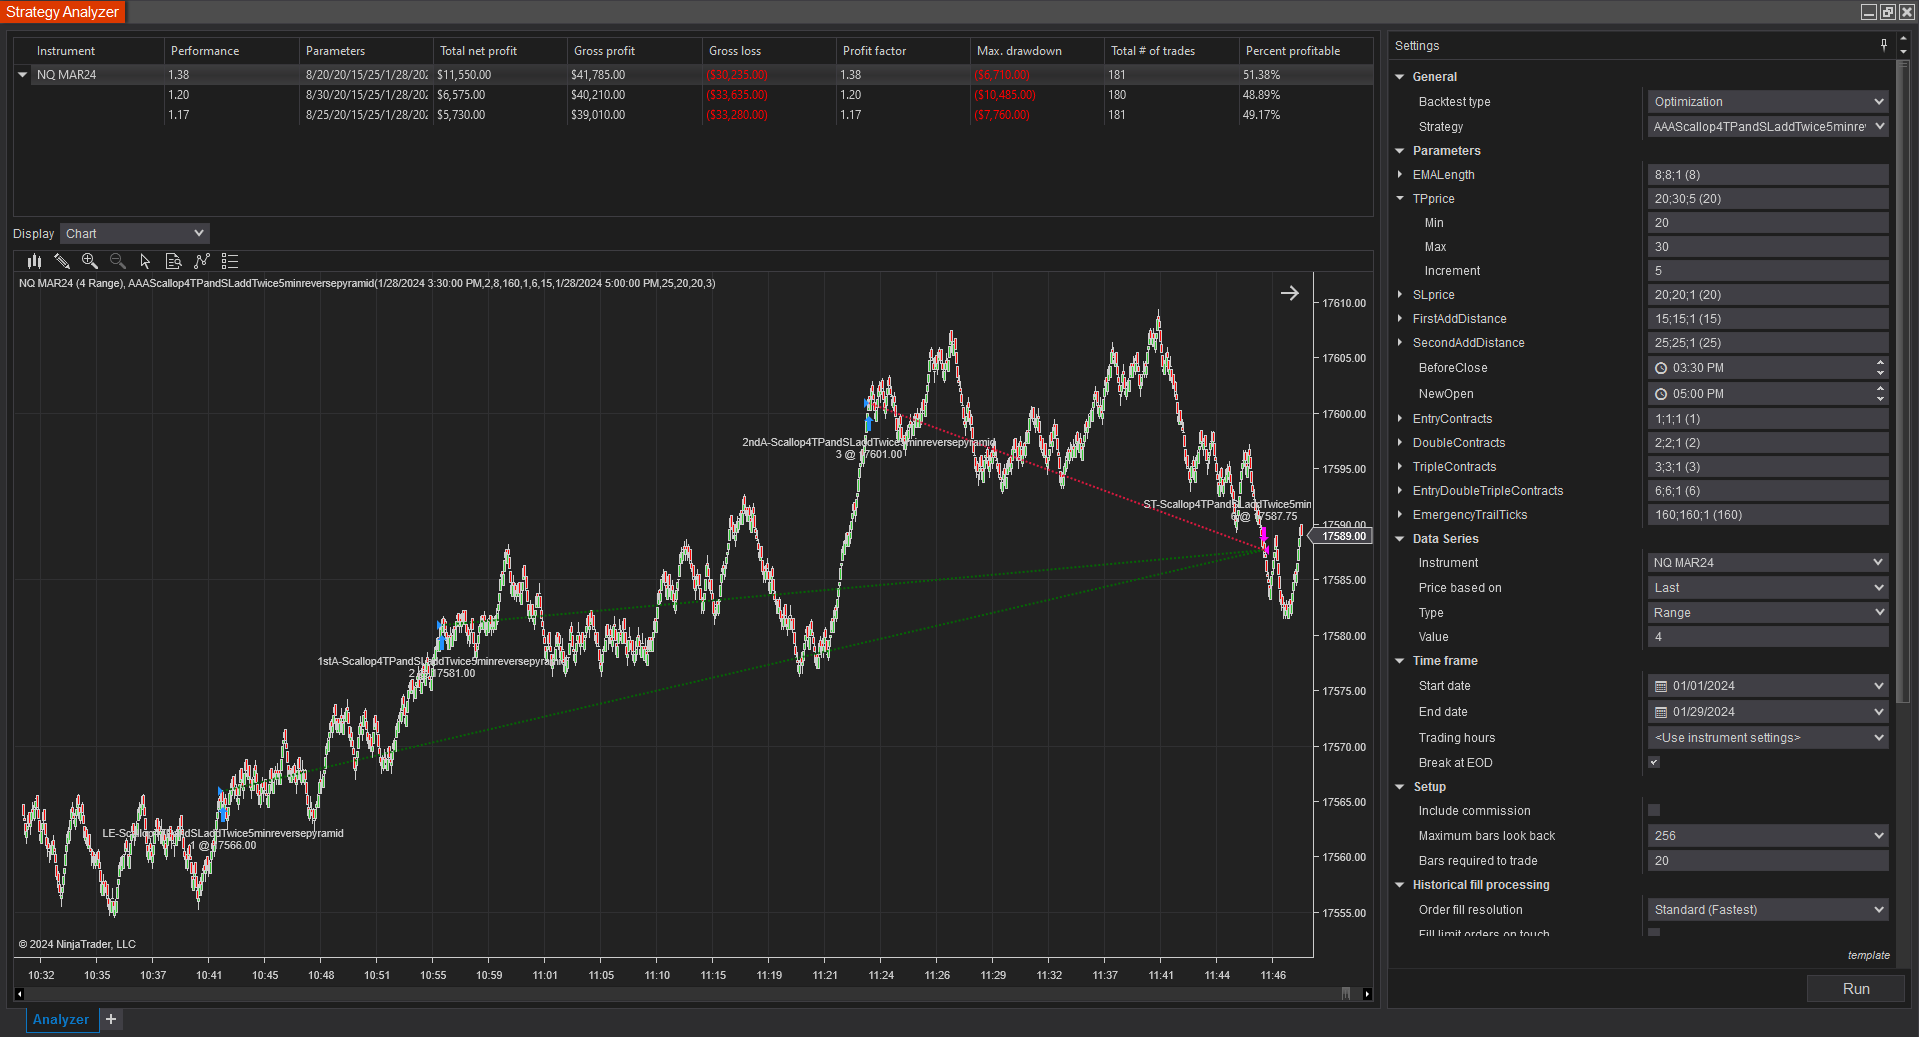Click the Settings panel vertical scrollbar
The width and height of the screenshot is (1919, 1037).
(1902, 380)
